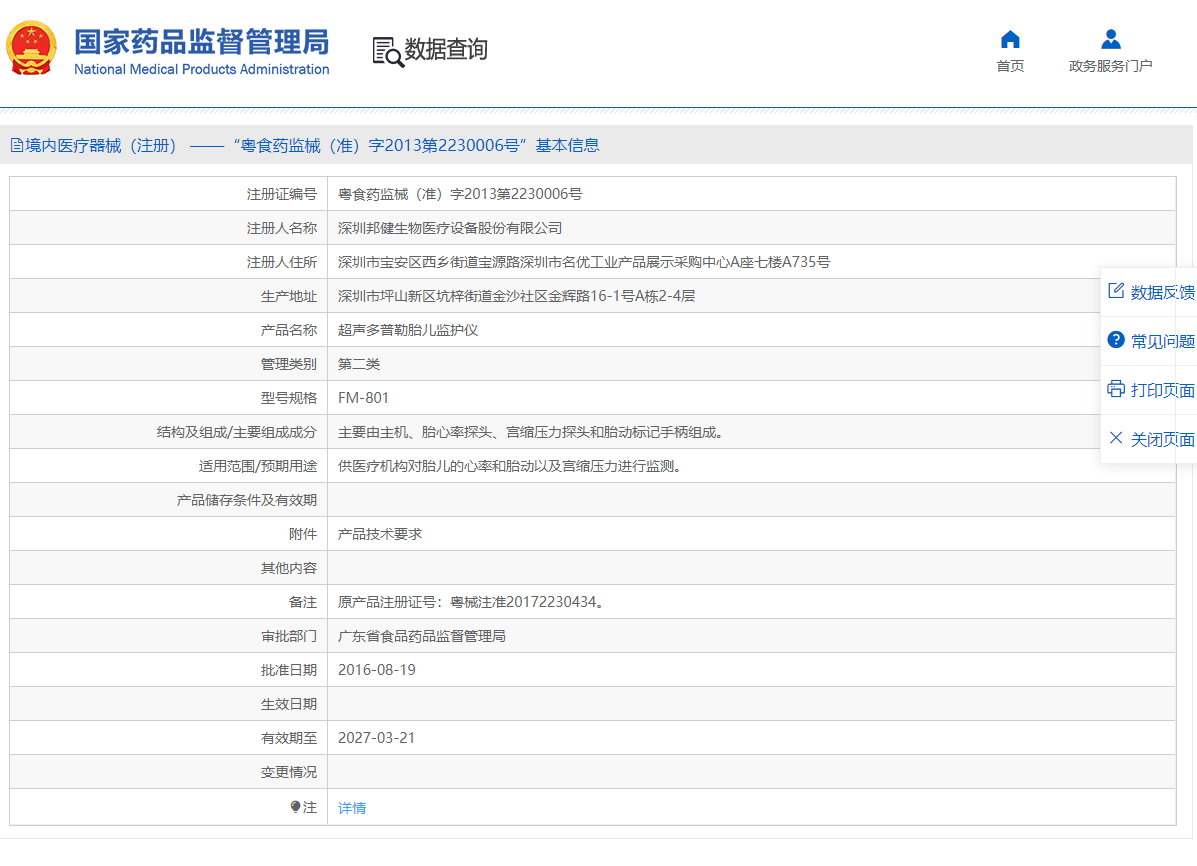
Task: Click the 数据反馈 edit pencil icon
Action: (1116, 291)
